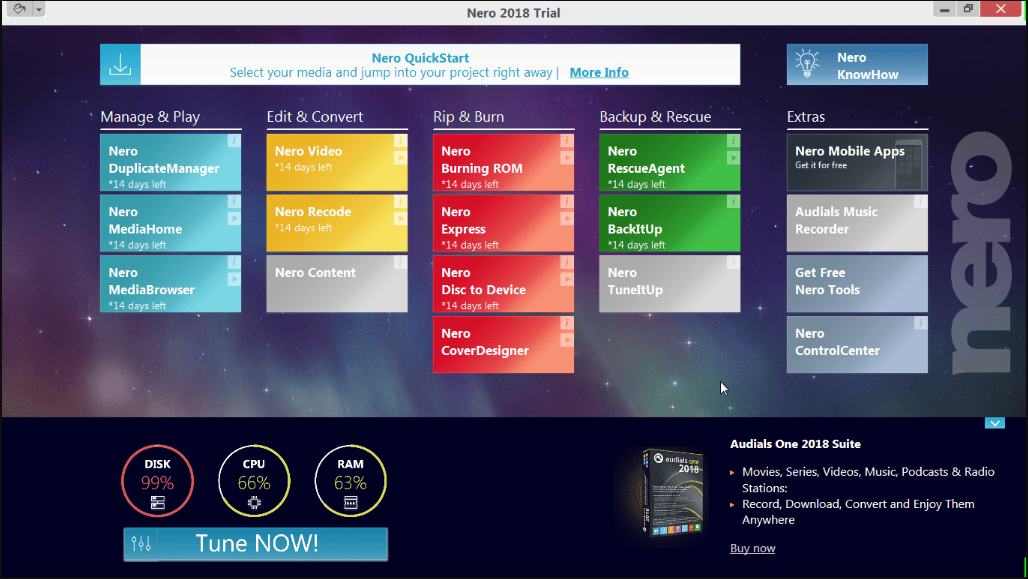Launch Nero Burning ROM

point(504,163)
